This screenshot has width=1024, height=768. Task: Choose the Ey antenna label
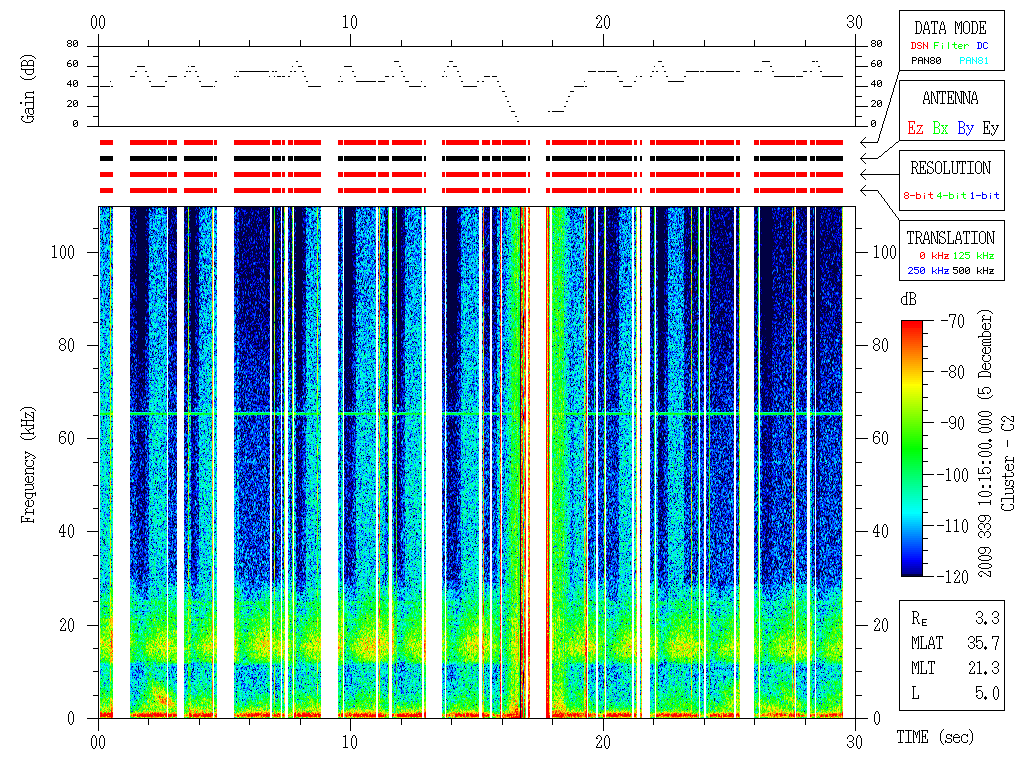click(x=989, y=128)
